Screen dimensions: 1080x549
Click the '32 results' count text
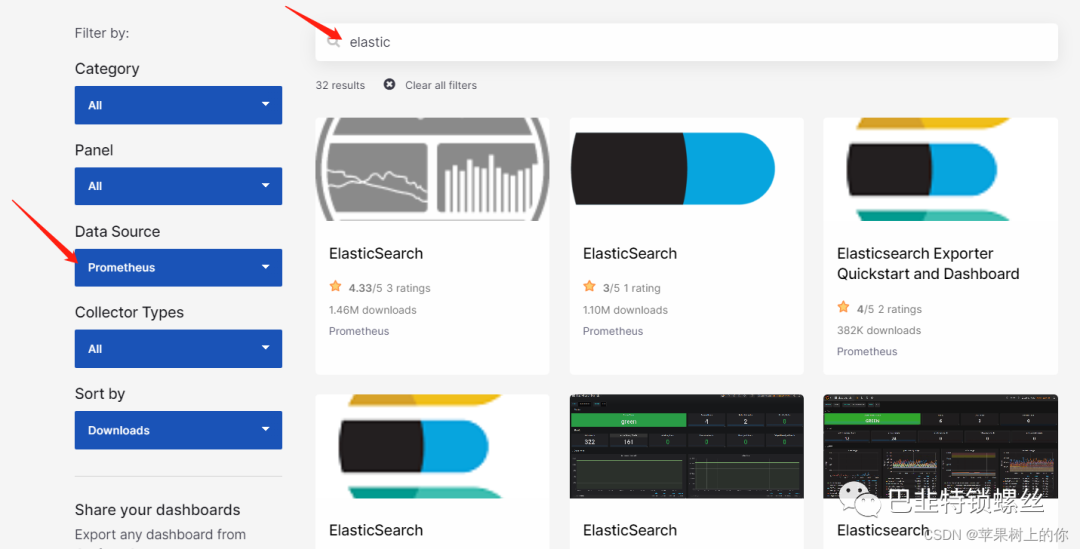(x=340, y=85)
